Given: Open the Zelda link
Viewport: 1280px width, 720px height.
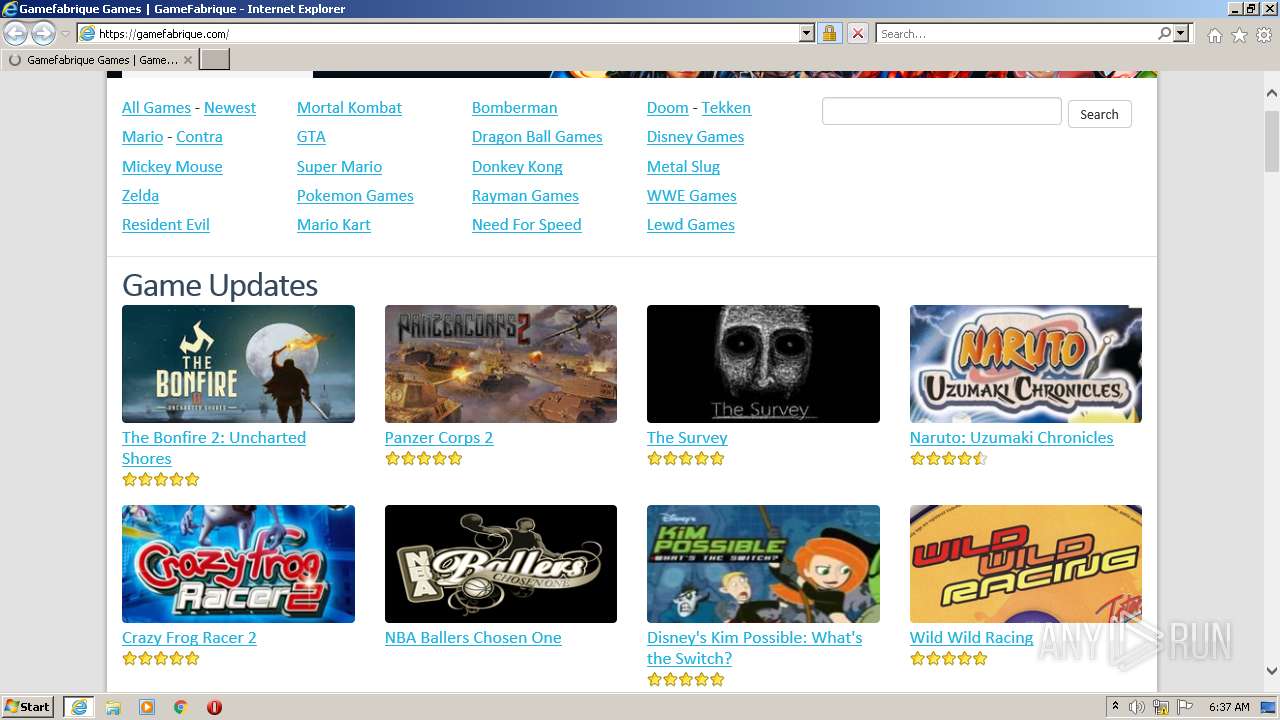Looking at the screenshot, I should 140,196.
